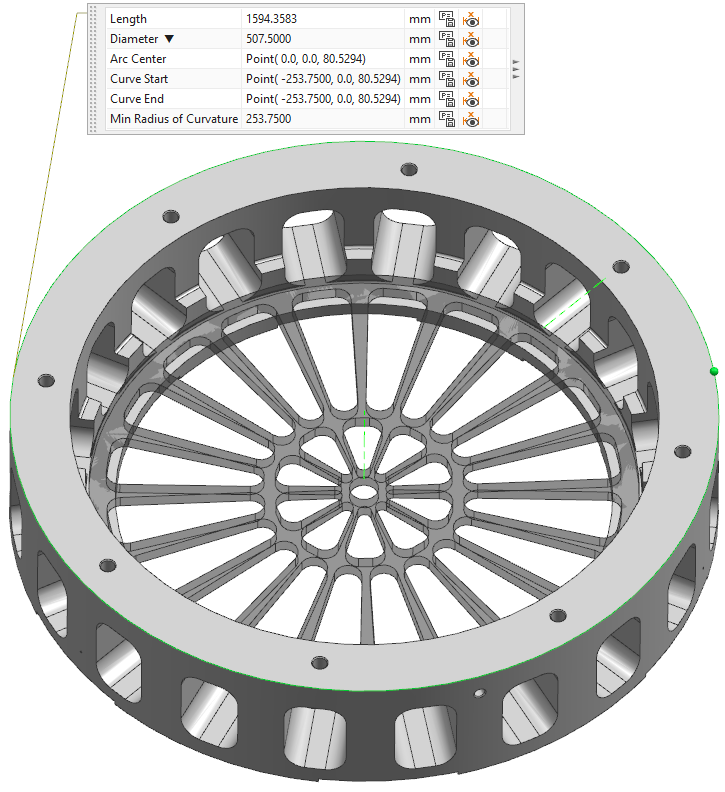
Task: Hide the Length row with eye icon
Action: [471, 19]
